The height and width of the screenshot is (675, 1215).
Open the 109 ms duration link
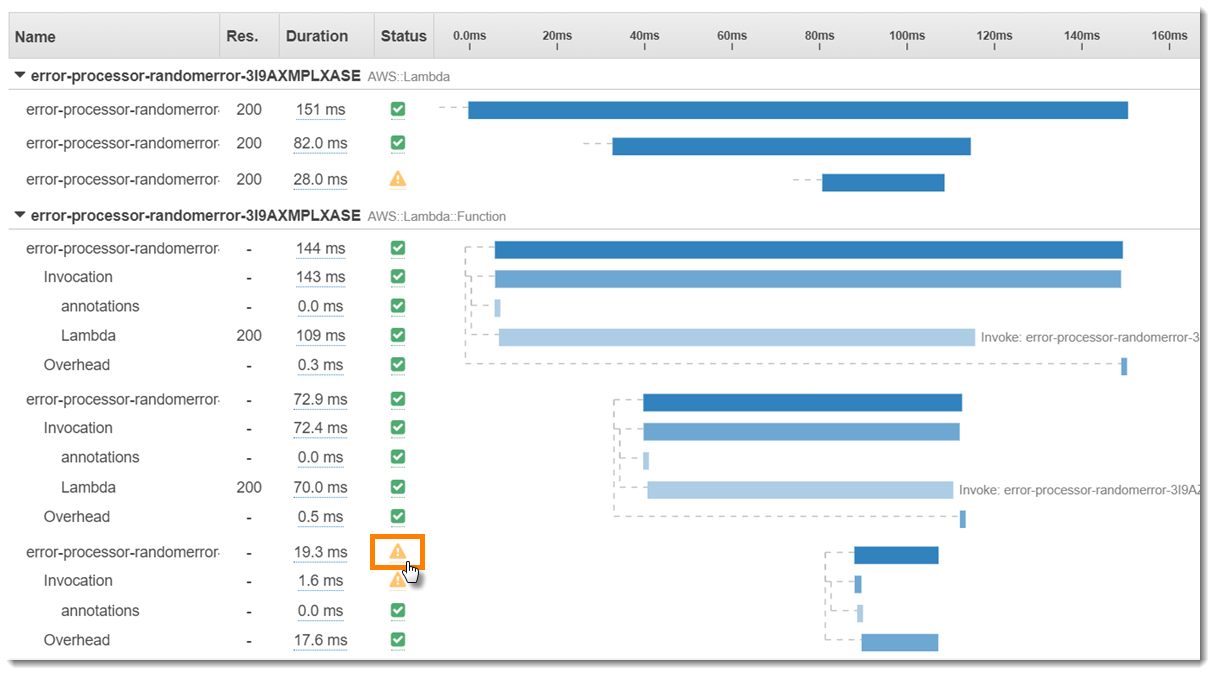click(x=321, y=335)
